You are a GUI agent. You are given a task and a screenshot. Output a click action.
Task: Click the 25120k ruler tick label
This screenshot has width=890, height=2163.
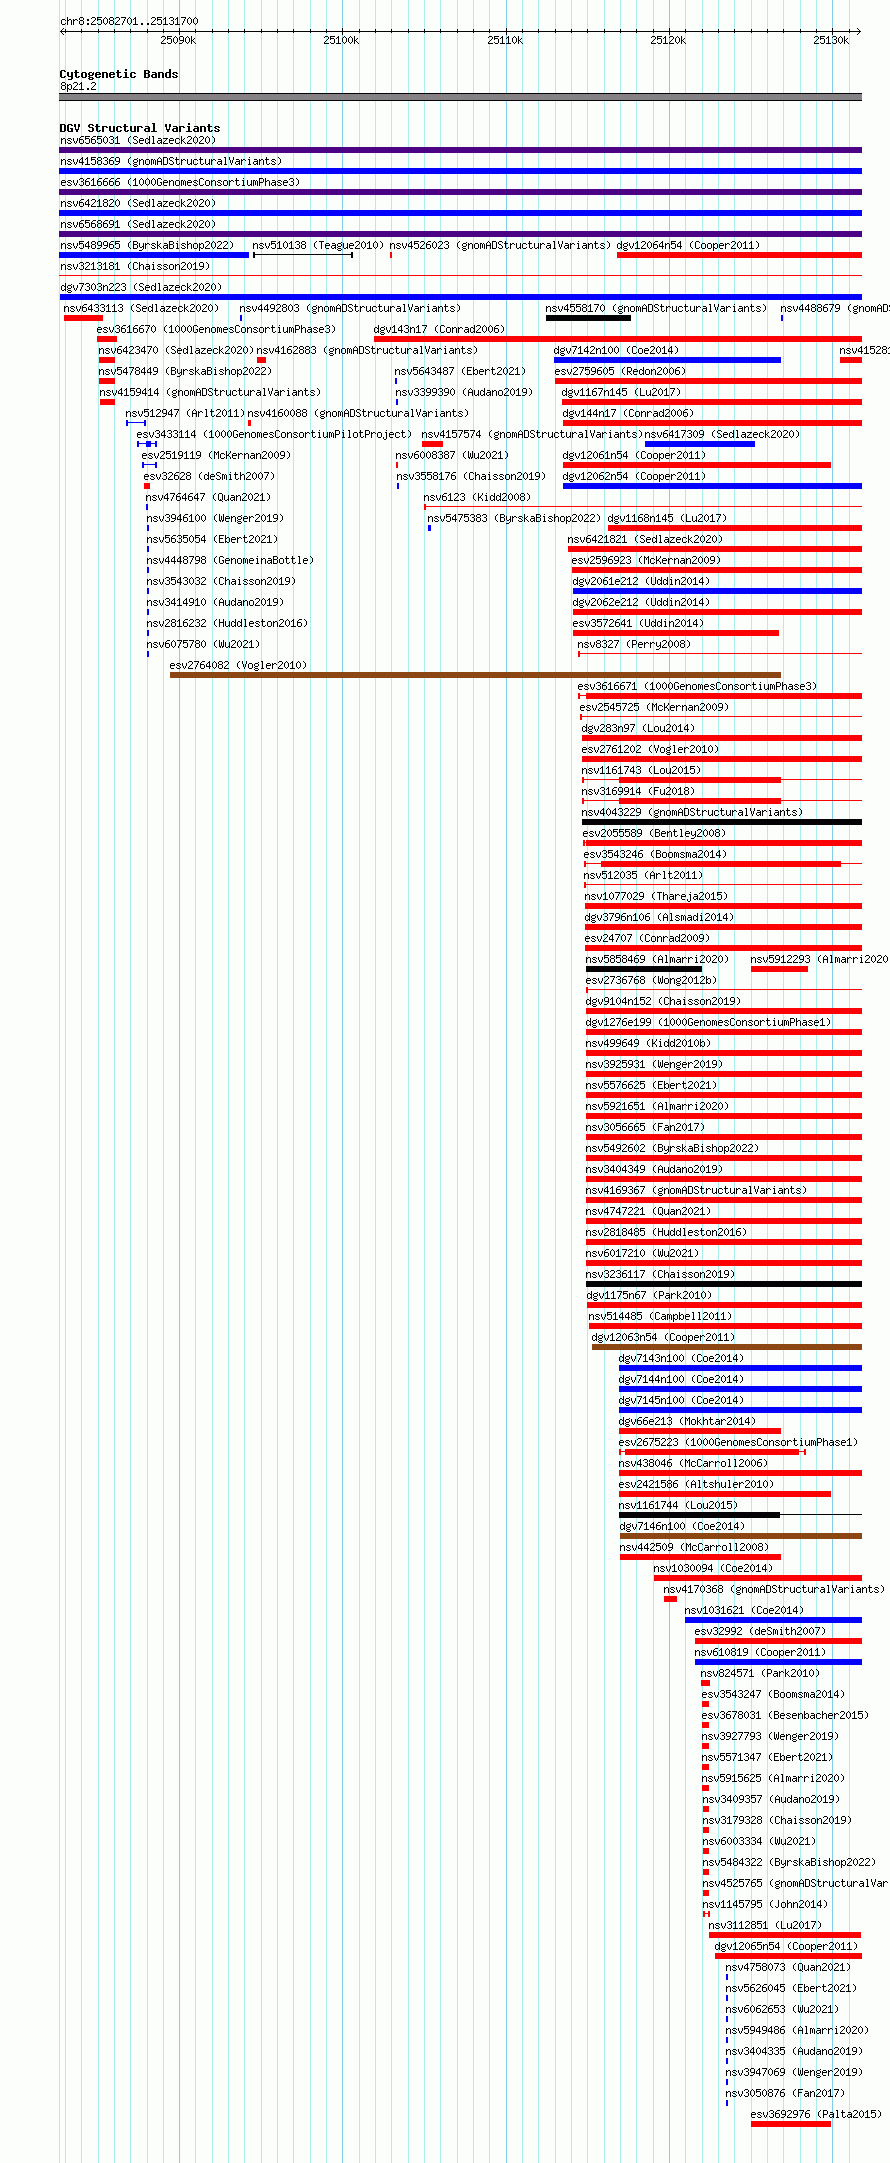click(668, 40)
